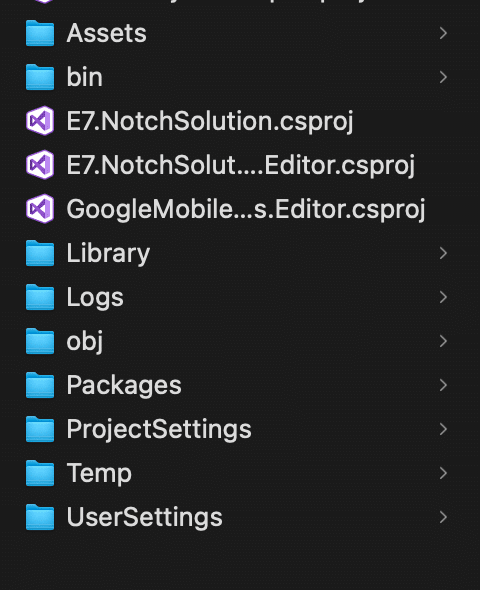Select the UserSettings folder label
The width and height of the screenshot is (480, 590).
coord(144,518)
